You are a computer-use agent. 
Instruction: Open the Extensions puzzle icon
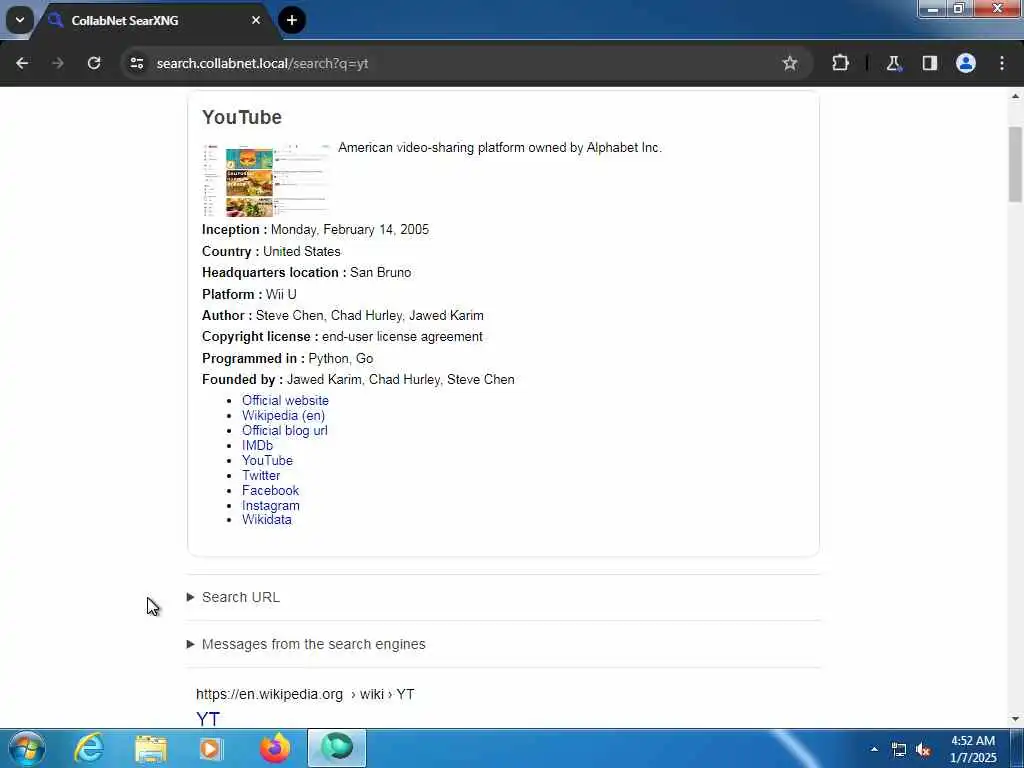point(840,63)
